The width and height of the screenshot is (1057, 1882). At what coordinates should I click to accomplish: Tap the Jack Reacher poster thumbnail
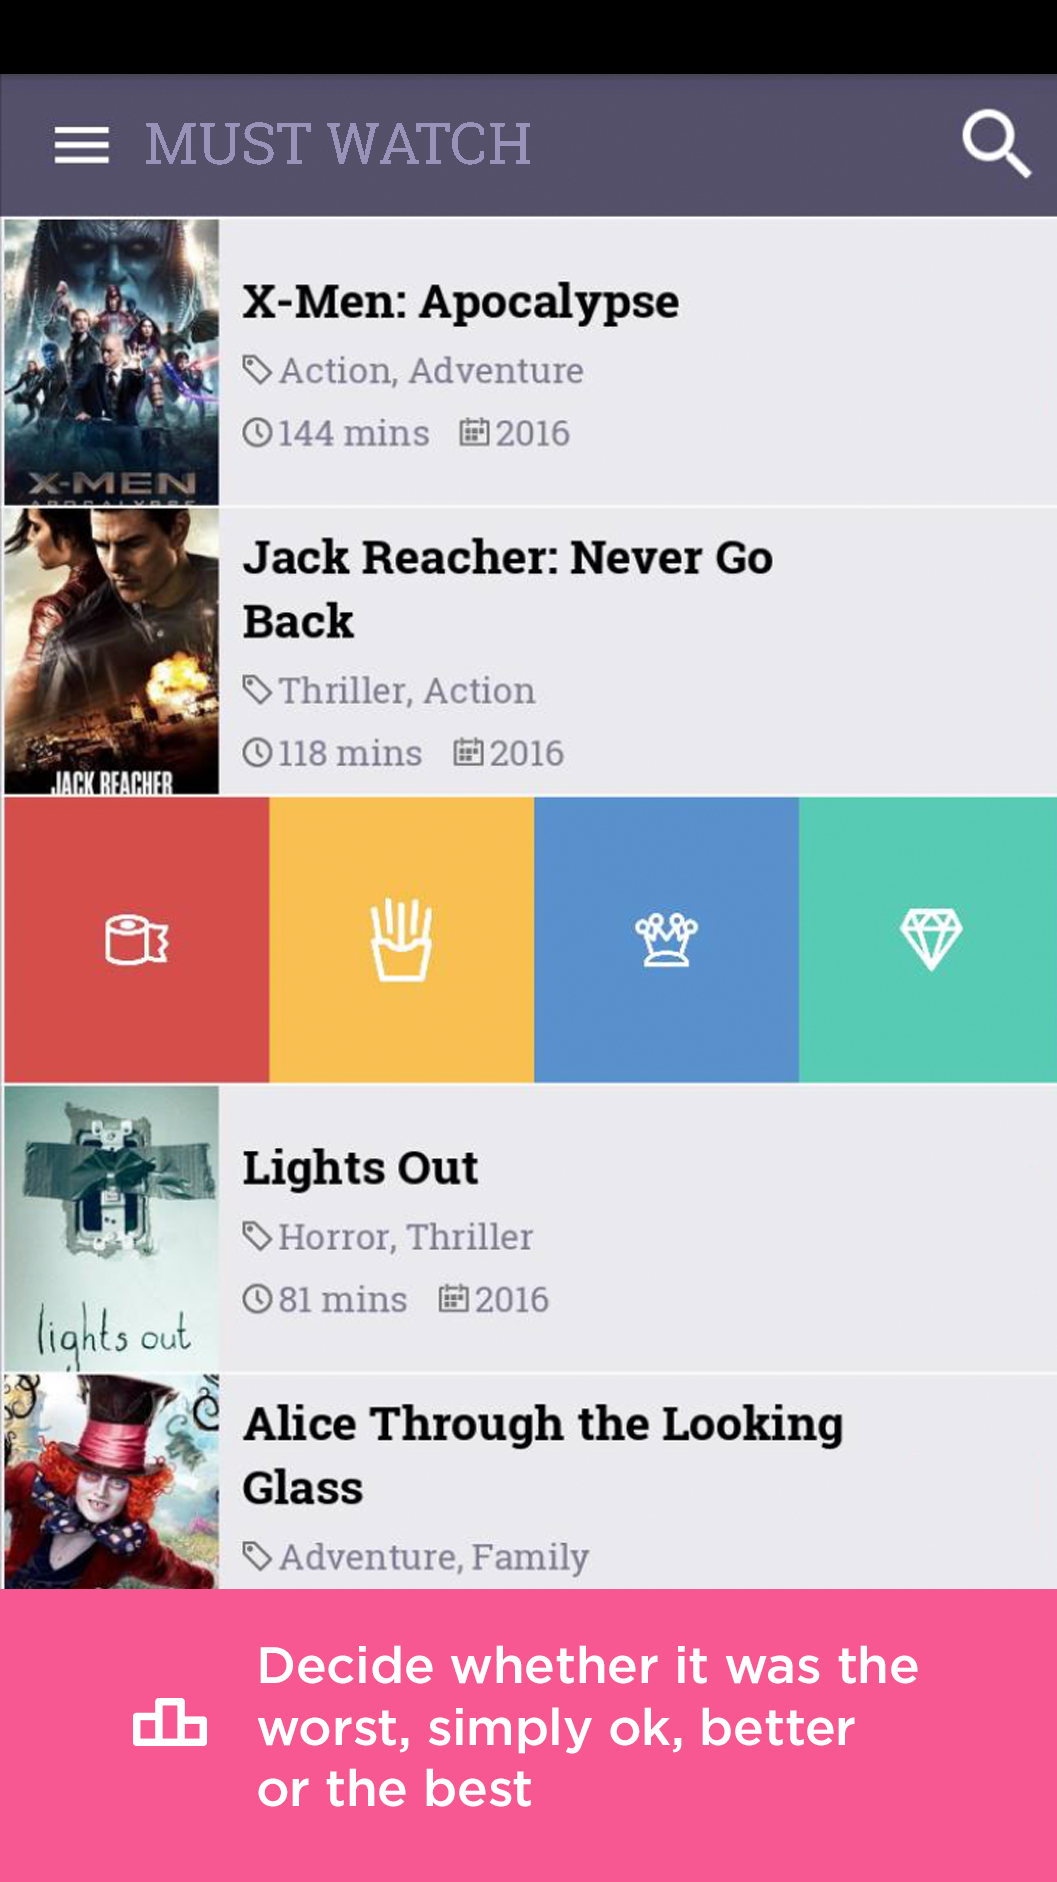pos(111,651)
